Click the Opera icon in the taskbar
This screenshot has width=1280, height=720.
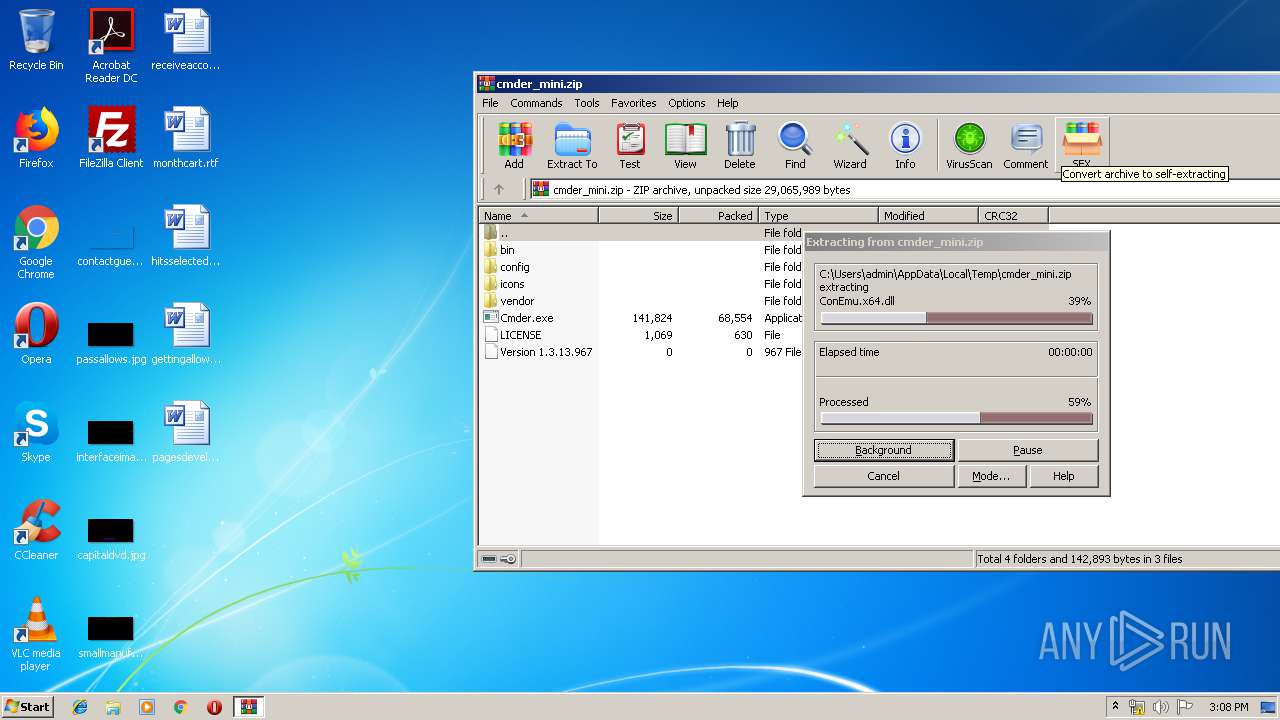[x=214, y=707]
